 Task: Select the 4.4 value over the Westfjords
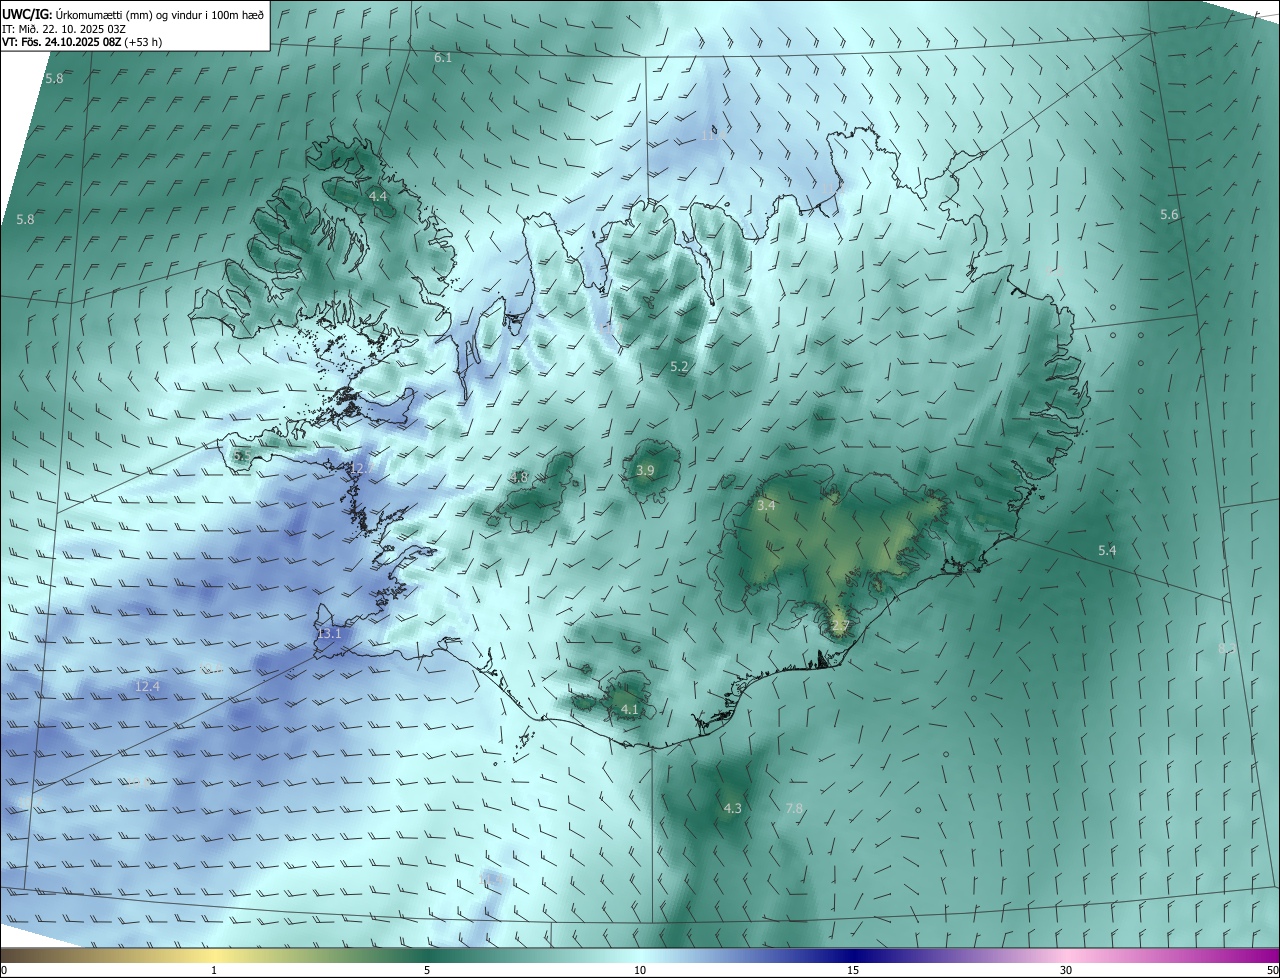[378, 197]
